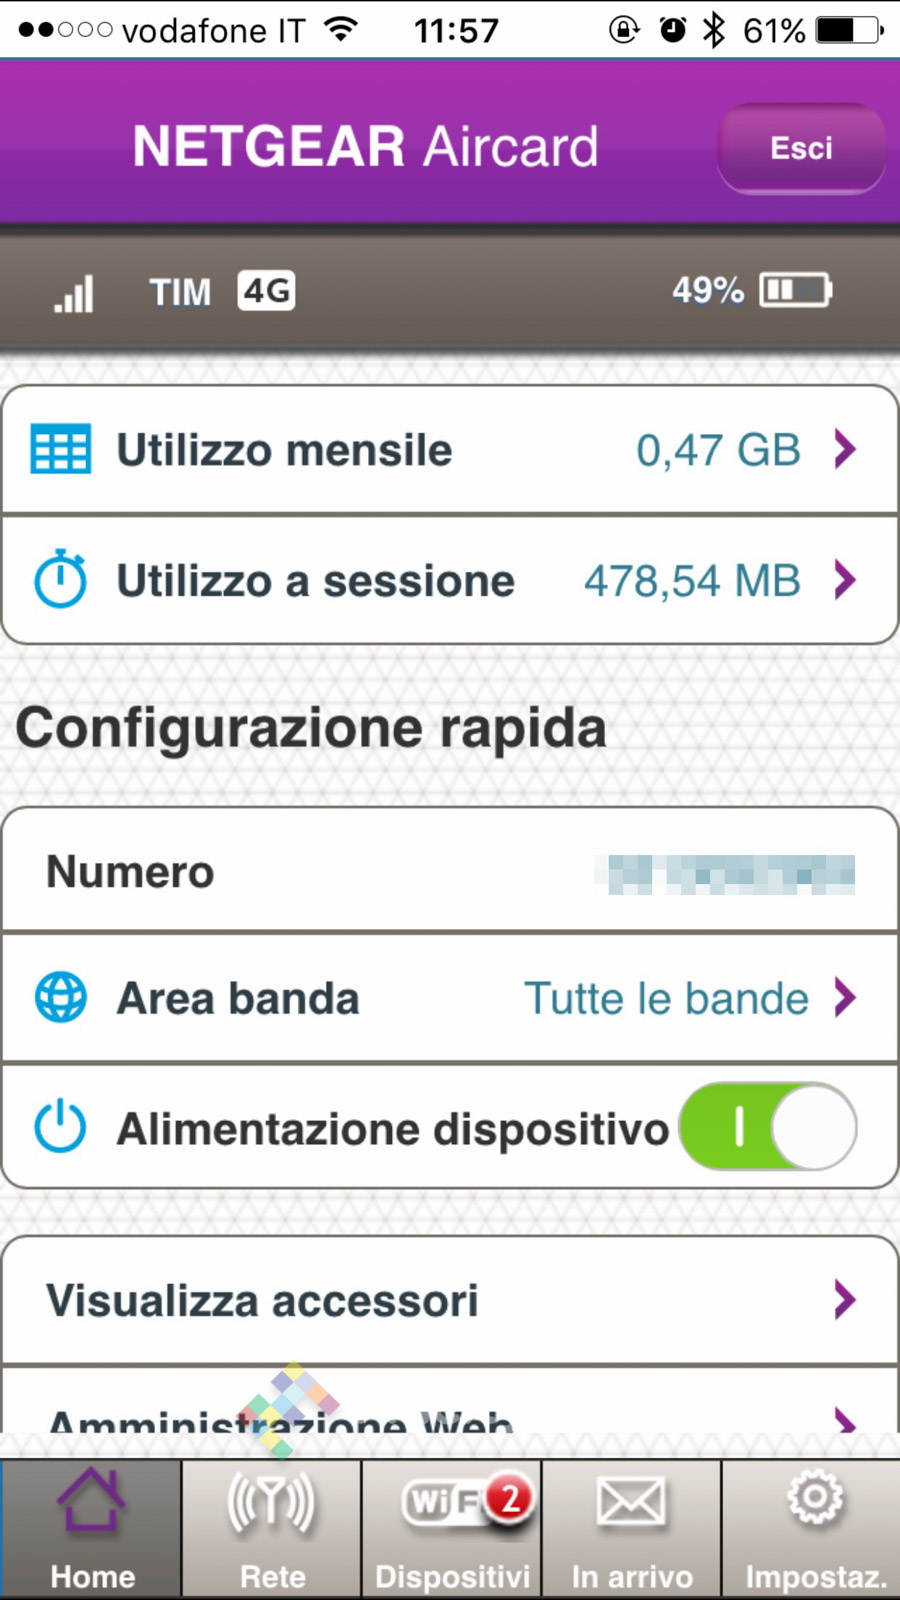The width and height of the screenshot is (900, 1600).
Task: Tap the monthly usage calendar grid icon
Action: (61, 449)
